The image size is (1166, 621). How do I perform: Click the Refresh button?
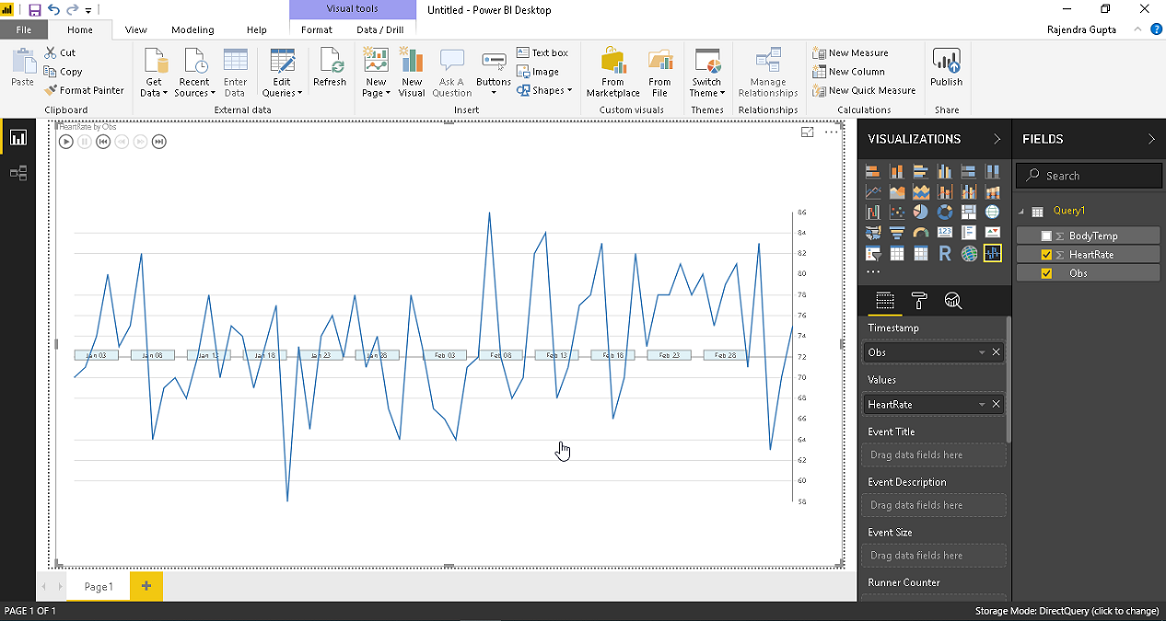click(x=329, y=68)
